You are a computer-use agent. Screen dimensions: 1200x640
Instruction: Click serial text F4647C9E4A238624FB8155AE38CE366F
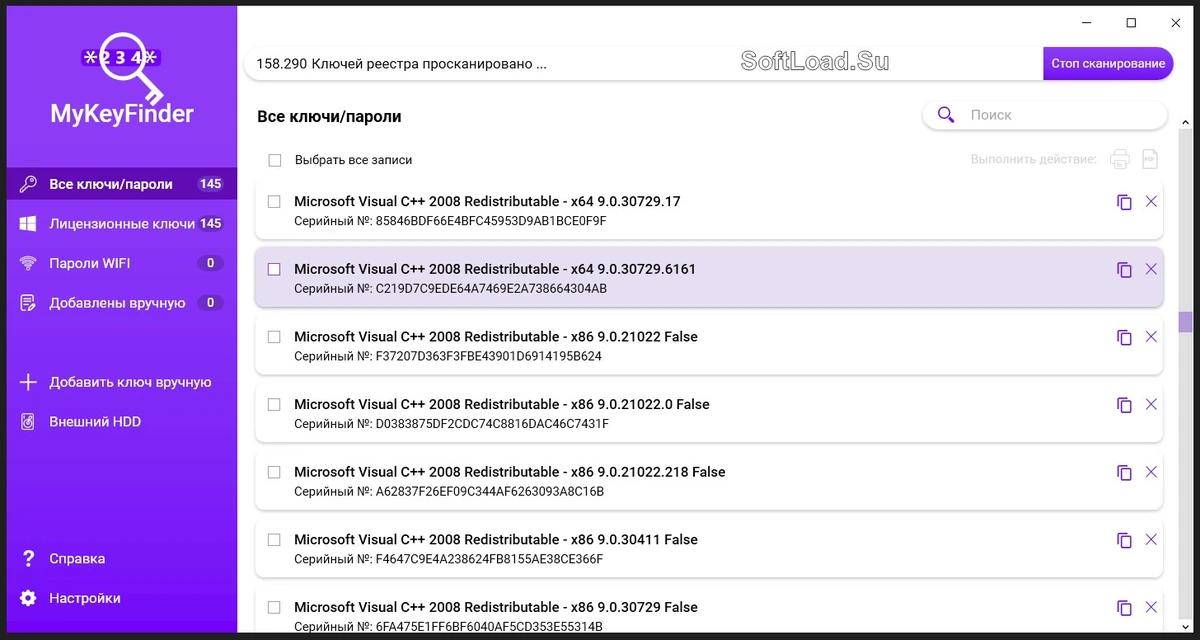pyautogui.click(x=489, y=559)
